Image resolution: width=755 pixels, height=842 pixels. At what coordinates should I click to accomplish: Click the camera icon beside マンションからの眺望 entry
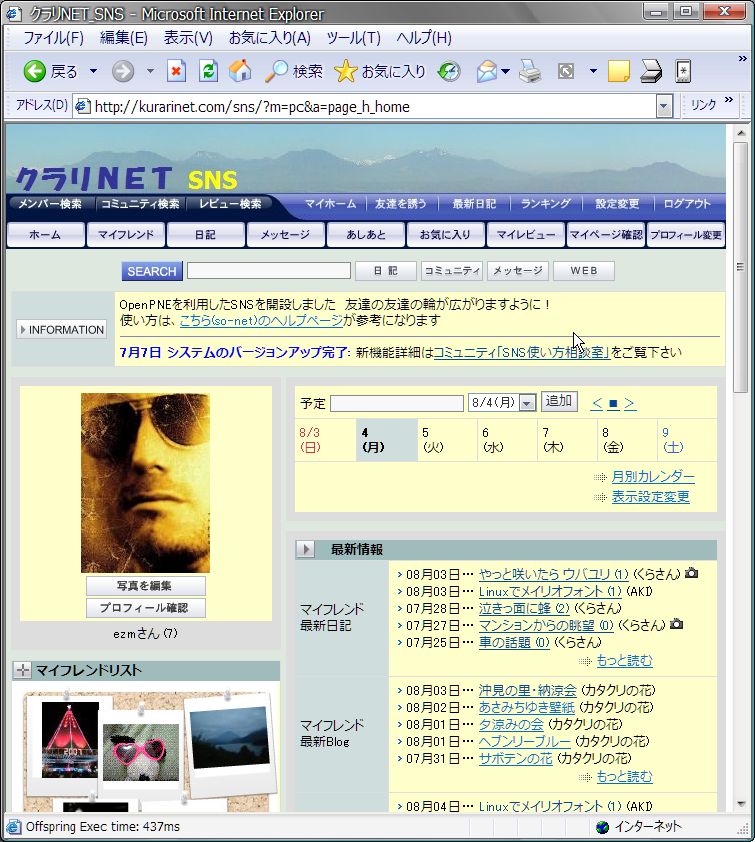[x=677, y=625]
